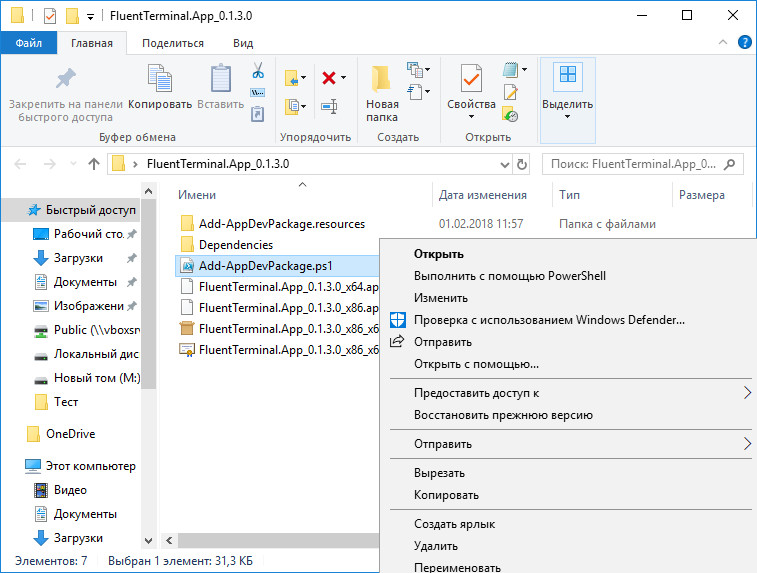Expand the move to dropdown arrow
The height and width of the screenshot is (573, 757).
303,77
